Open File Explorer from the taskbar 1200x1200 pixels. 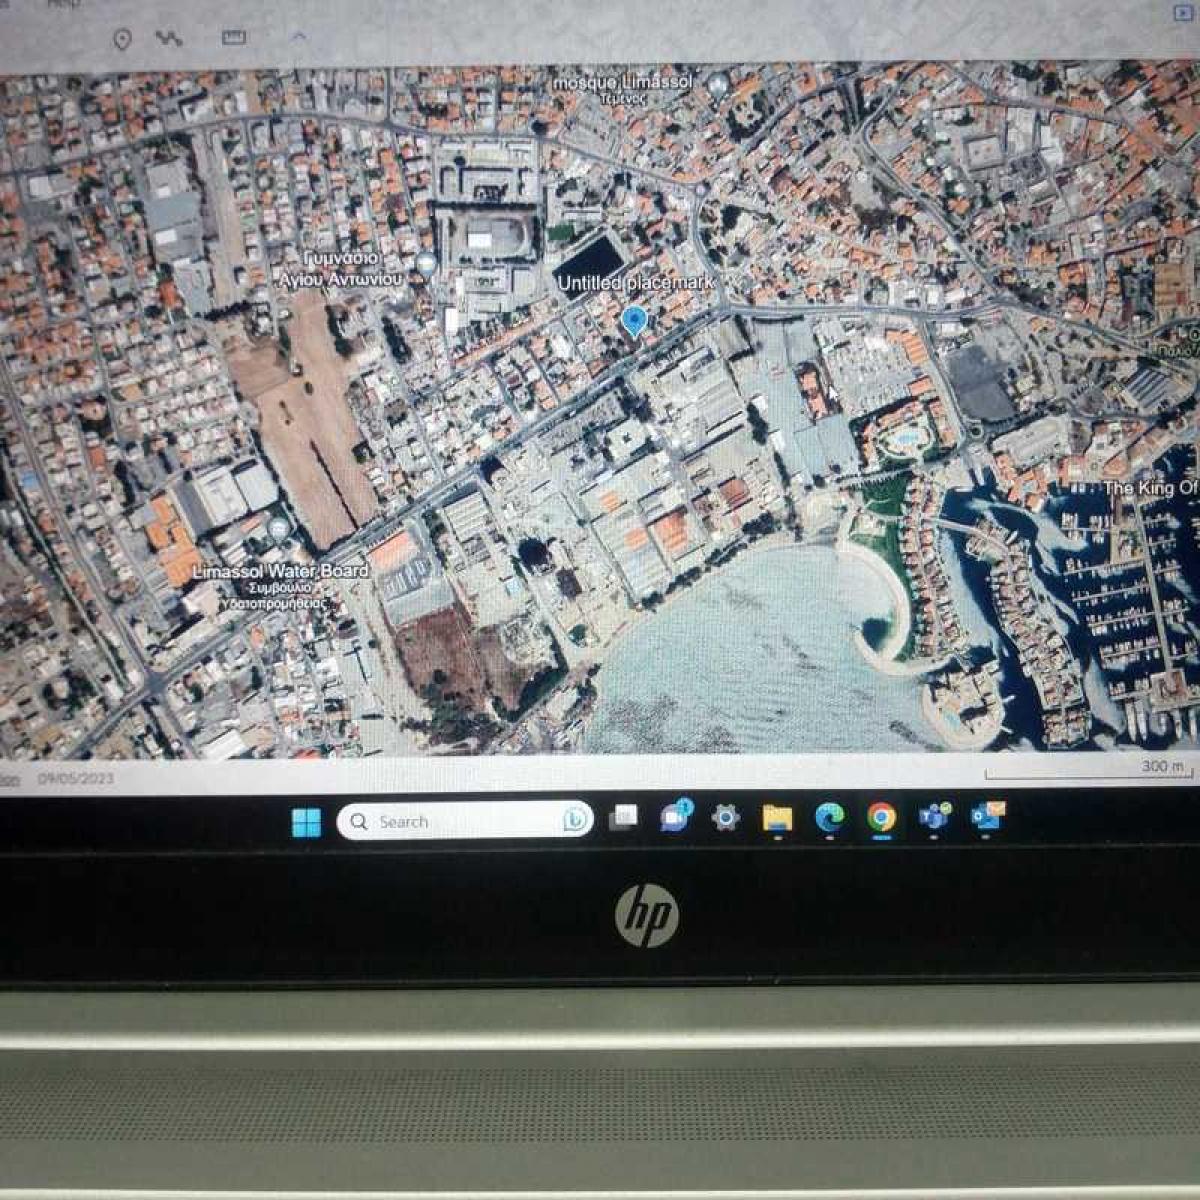[777, 818]
